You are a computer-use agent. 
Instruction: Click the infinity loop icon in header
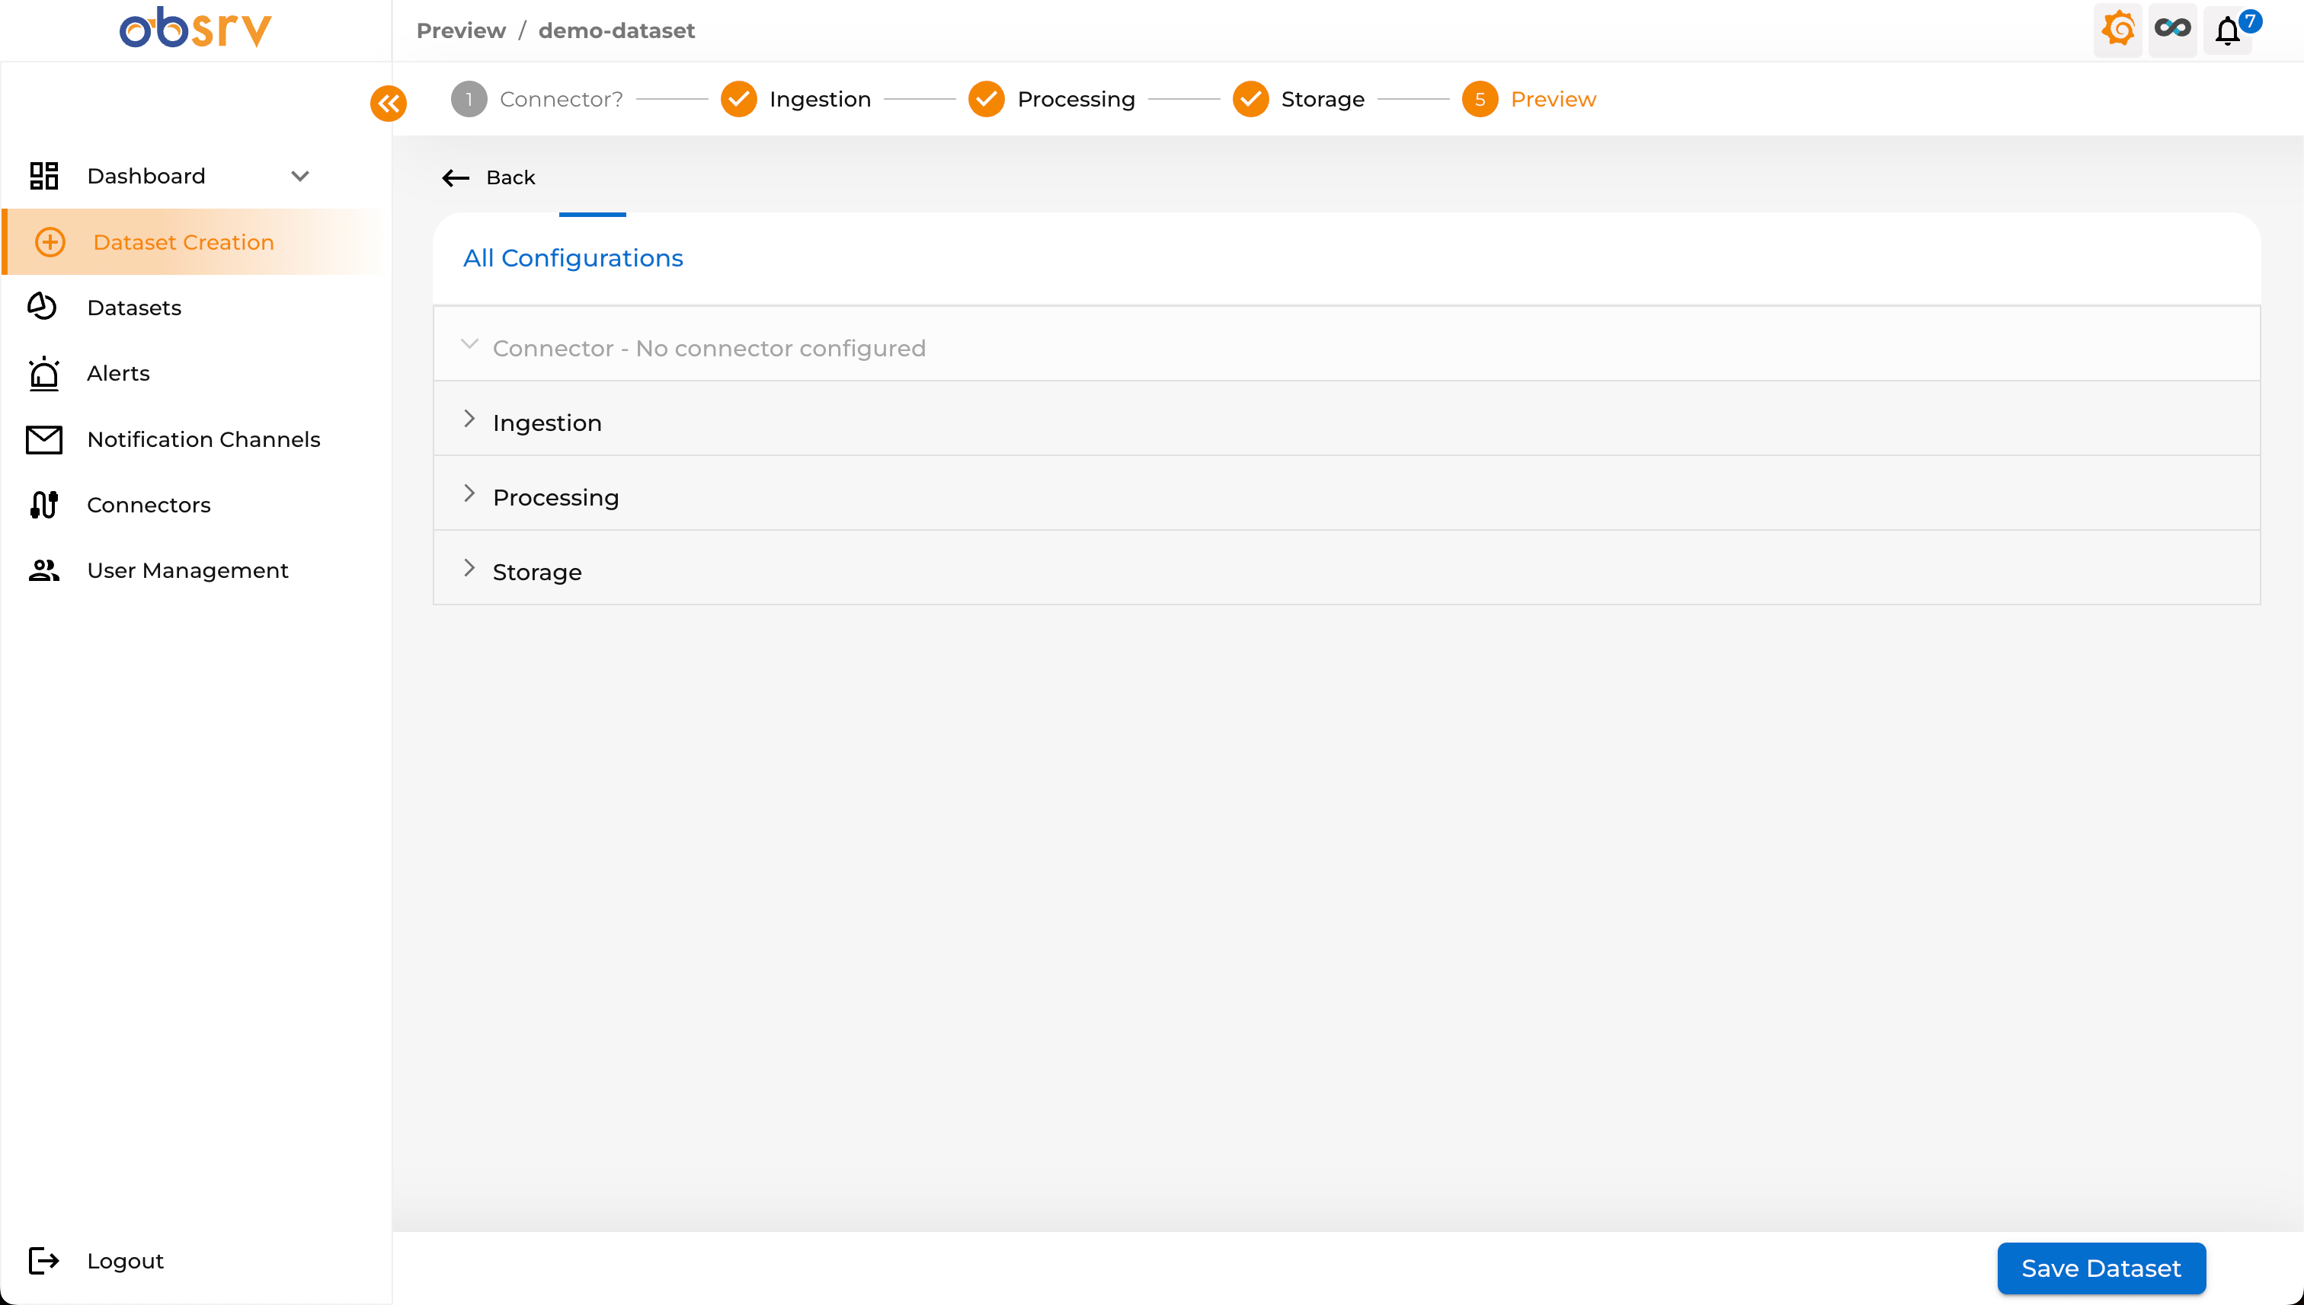[2172, 29]
